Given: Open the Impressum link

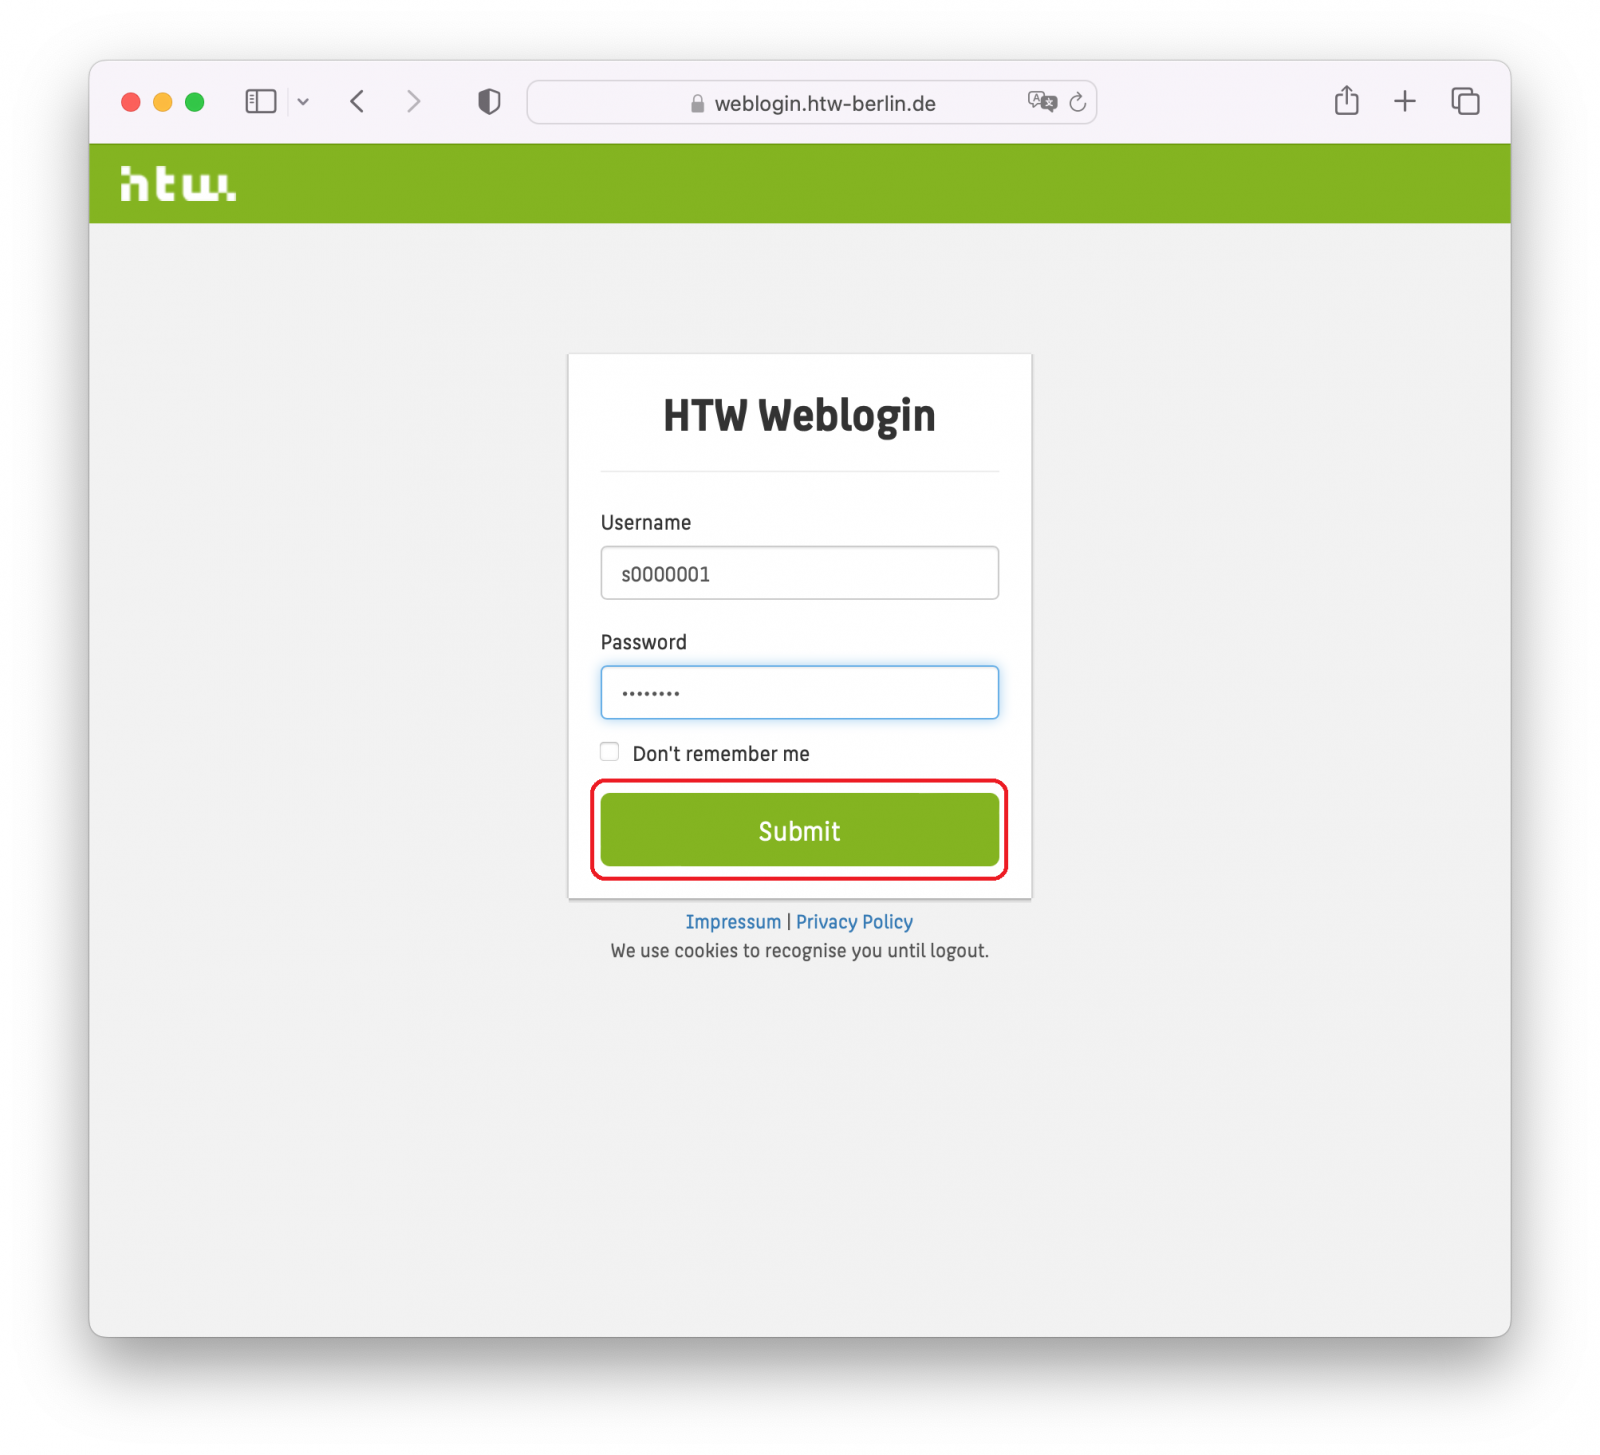Looking at the screenshot, I should [x=733, y=921].
